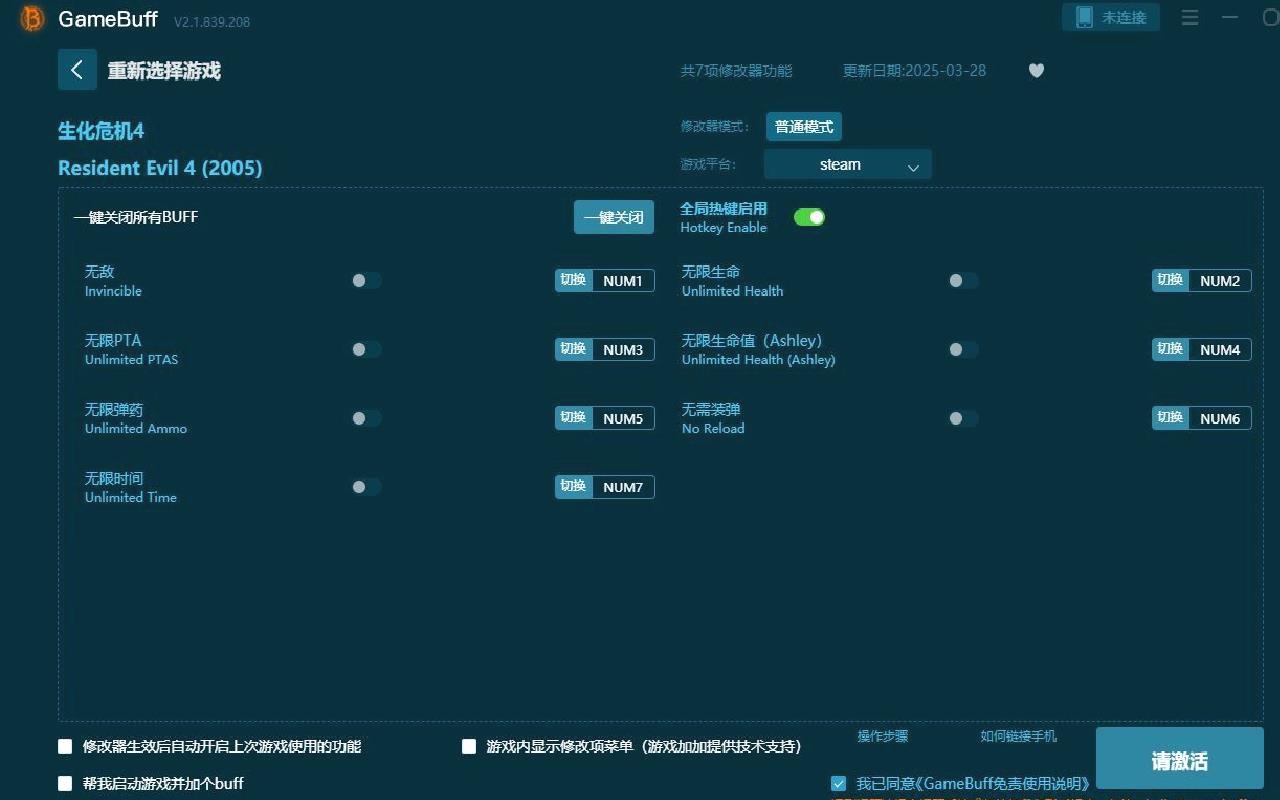The width and height of the screenshot is (1280, 800).
Task: Enable the 无敌 Invincible toggle
Action: pos(366,281)
